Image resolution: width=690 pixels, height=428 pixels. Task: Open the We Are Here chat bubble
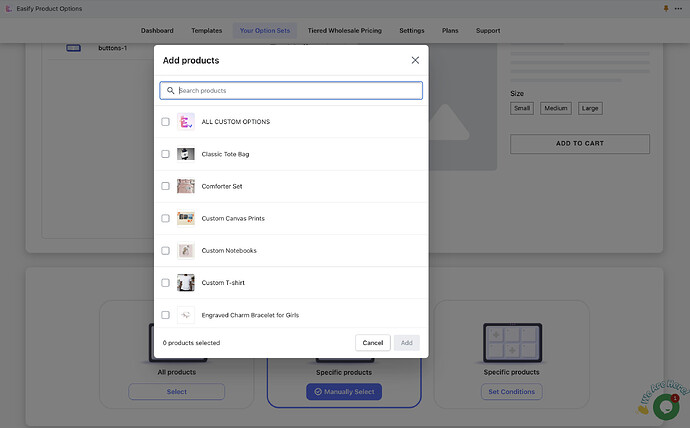click(x=666, y=406)
